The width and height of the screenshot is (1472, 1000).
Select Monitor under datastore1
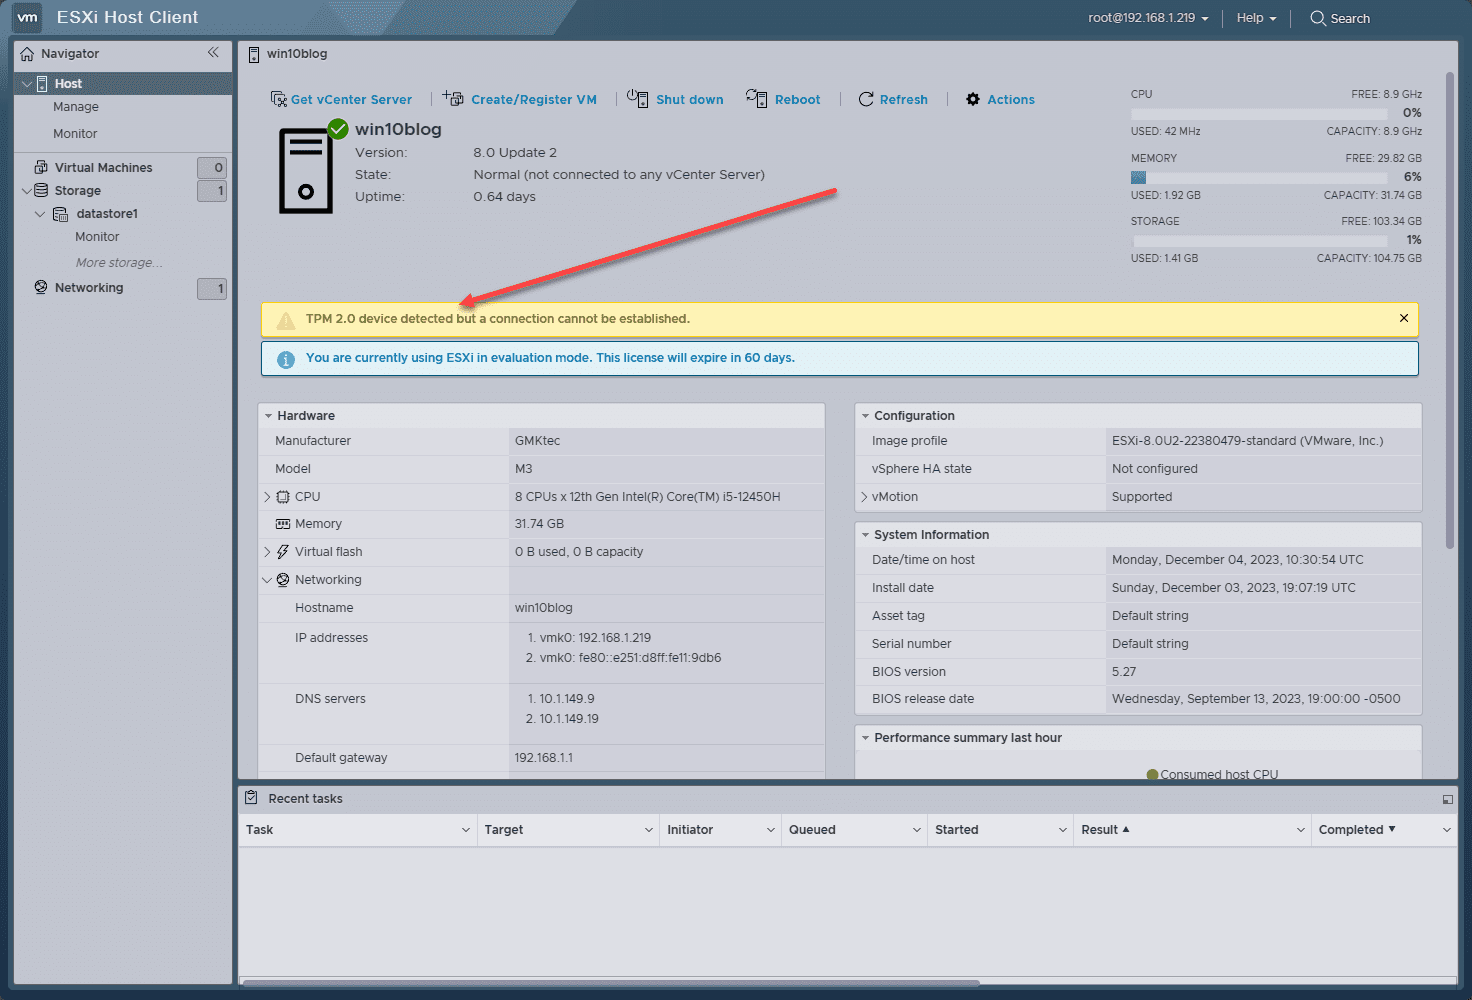tap(97, 237)
